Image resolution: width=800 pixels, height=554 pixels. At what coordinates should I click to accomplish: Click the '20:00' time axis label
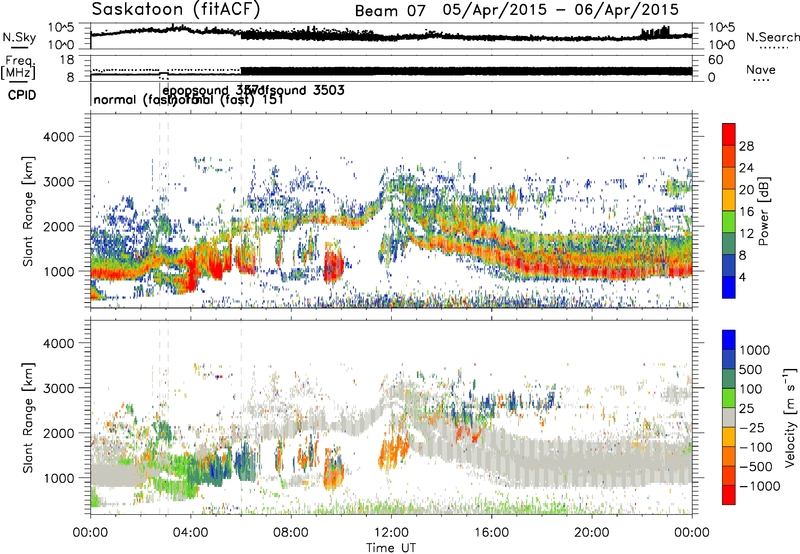[x=592, y=533]
